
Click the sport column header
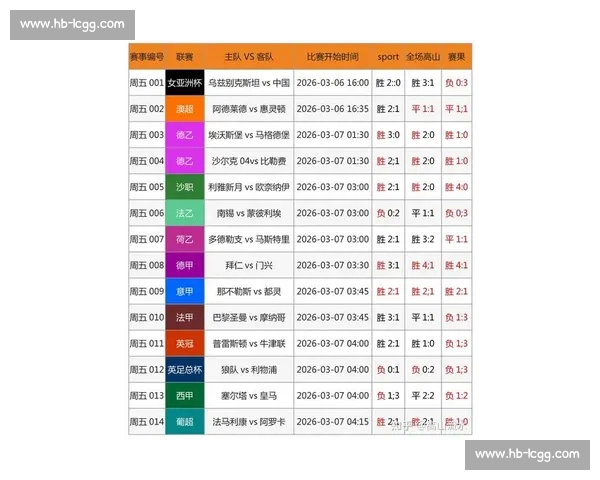(x=388, y=57)
